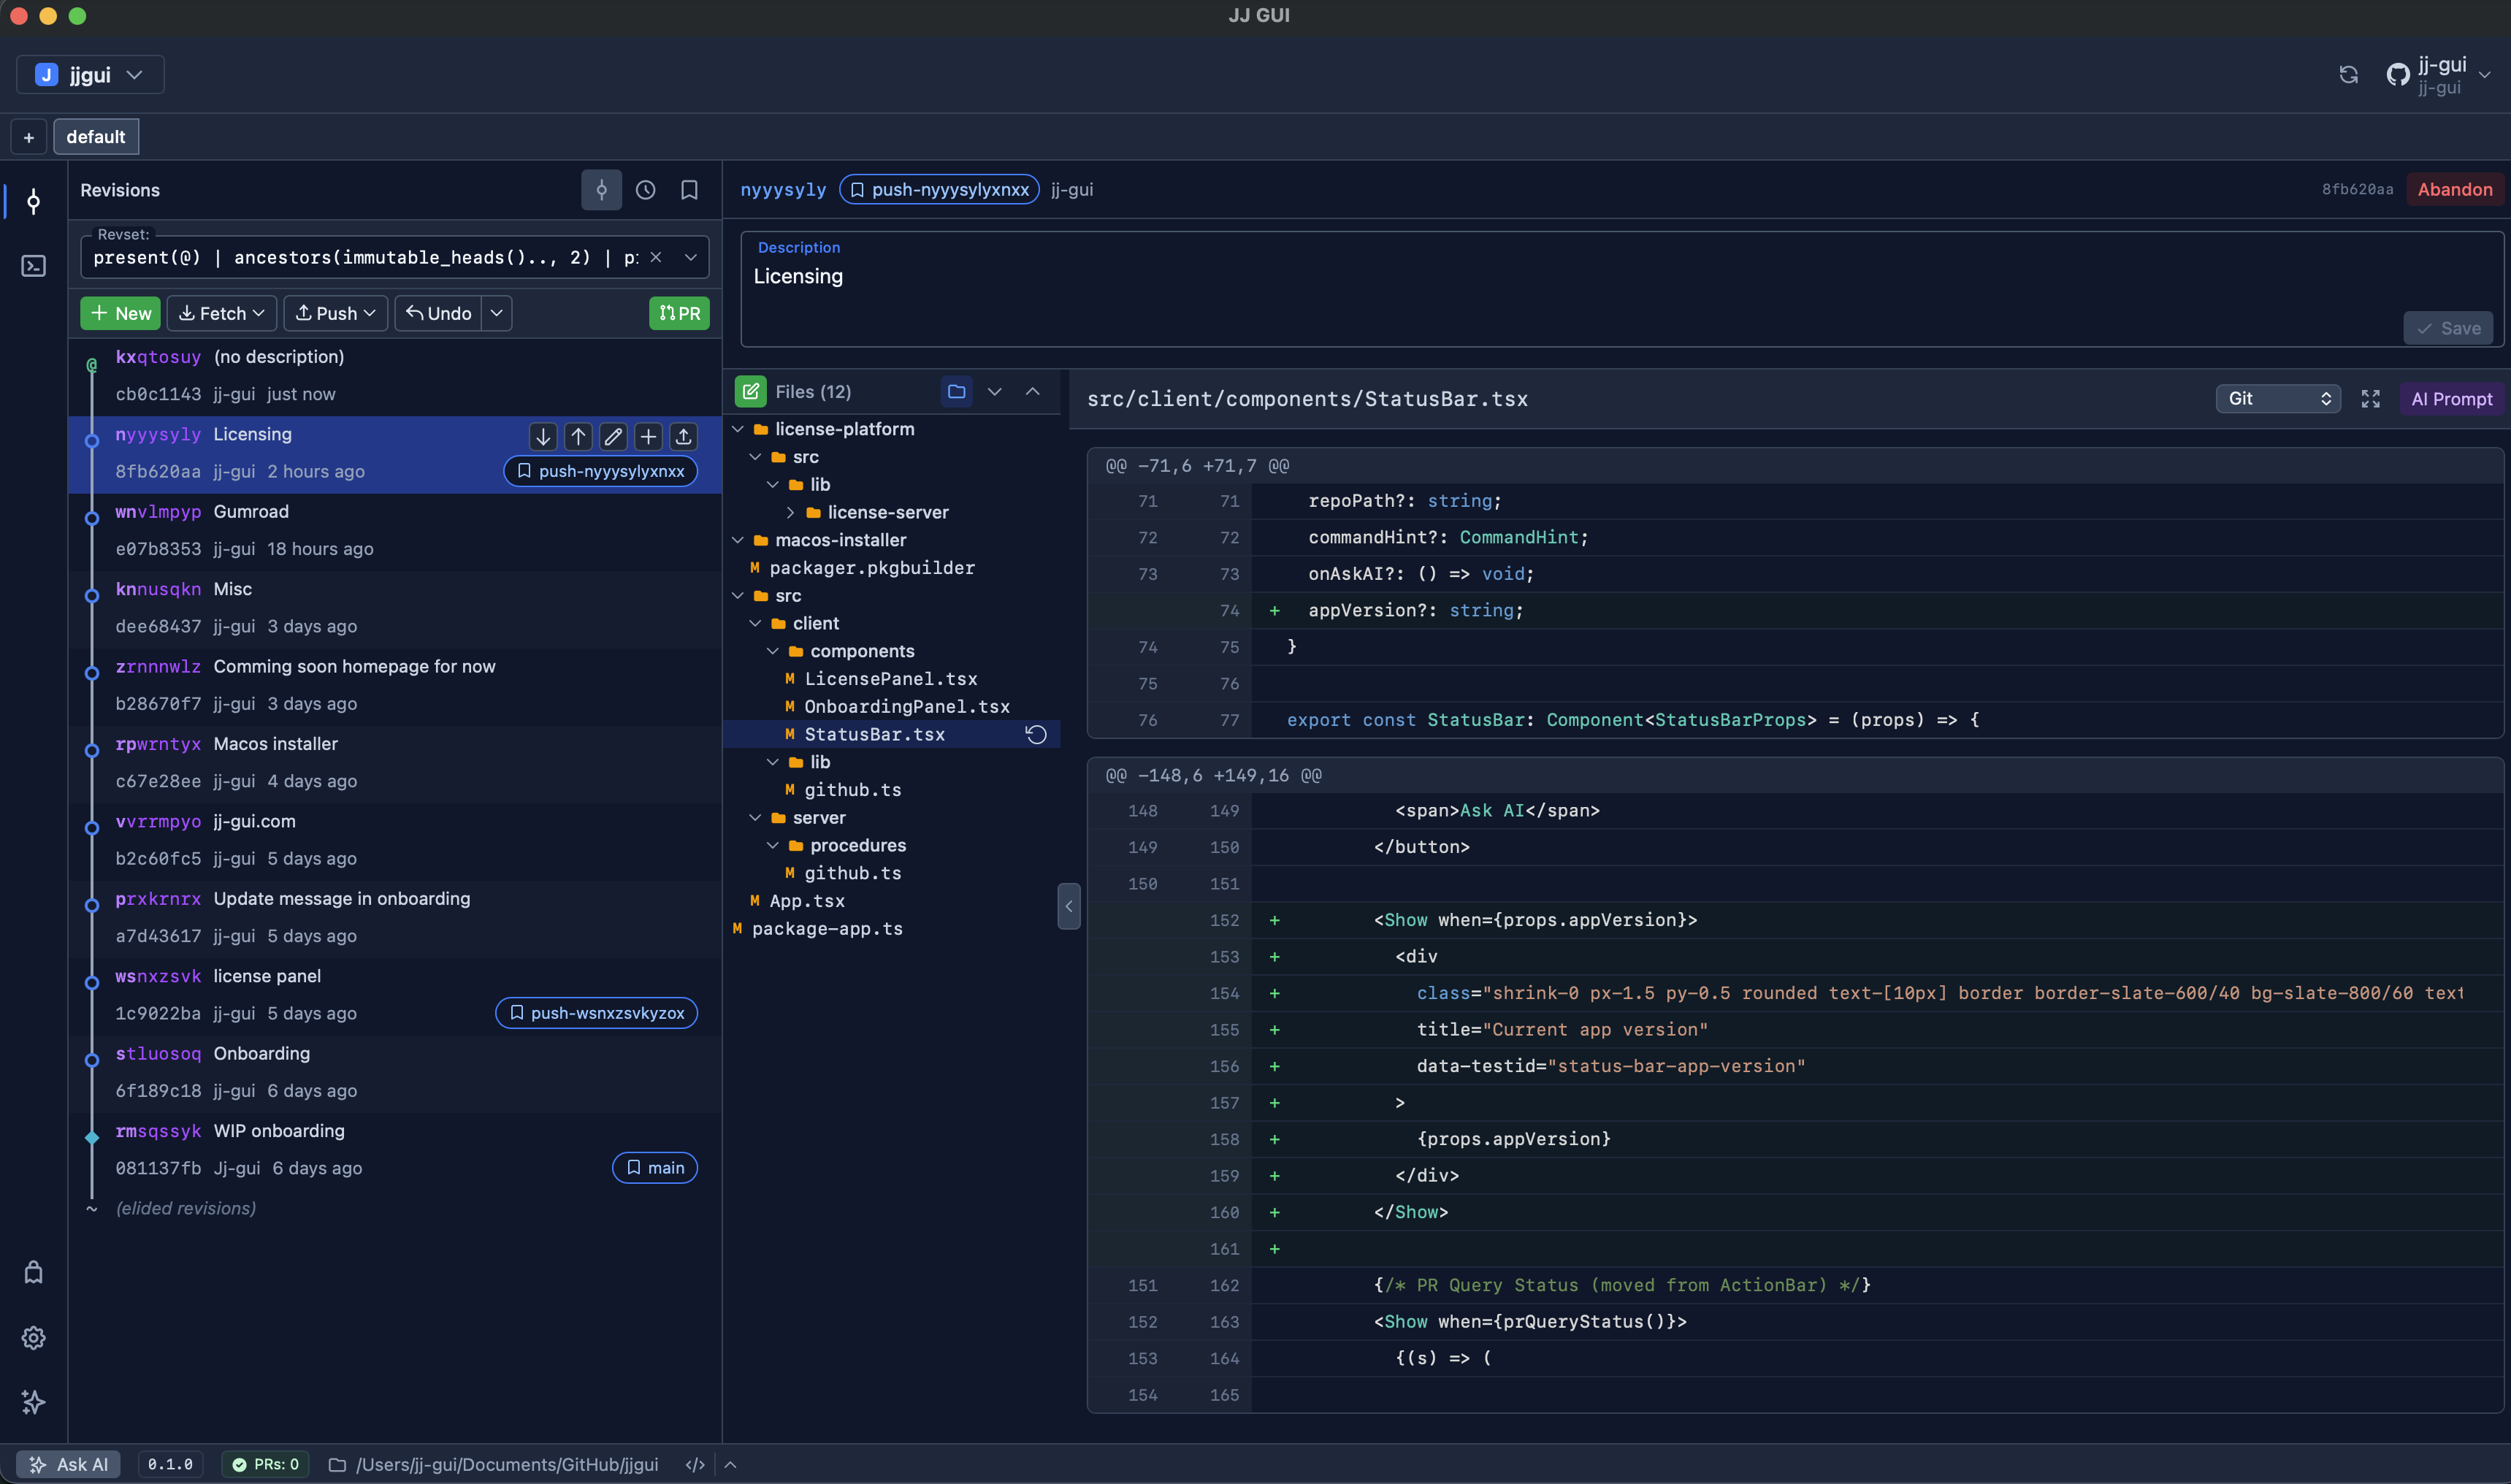Collapse the components folder in the file tree
Image resolution: width=2511 pixels, height=1484 pixels.
click(x=773, y=651)
